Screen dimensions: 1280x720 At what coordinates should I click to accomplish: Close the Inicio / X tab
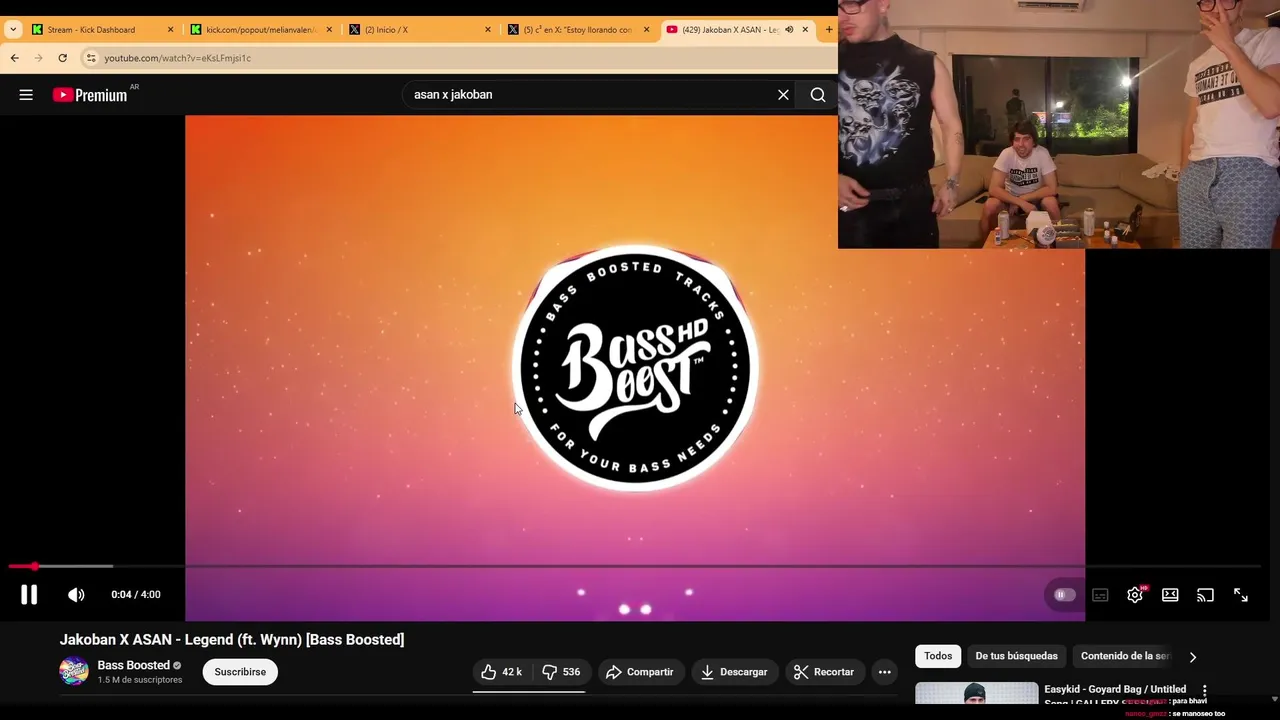pyautogui.click(x=488, y=30)
